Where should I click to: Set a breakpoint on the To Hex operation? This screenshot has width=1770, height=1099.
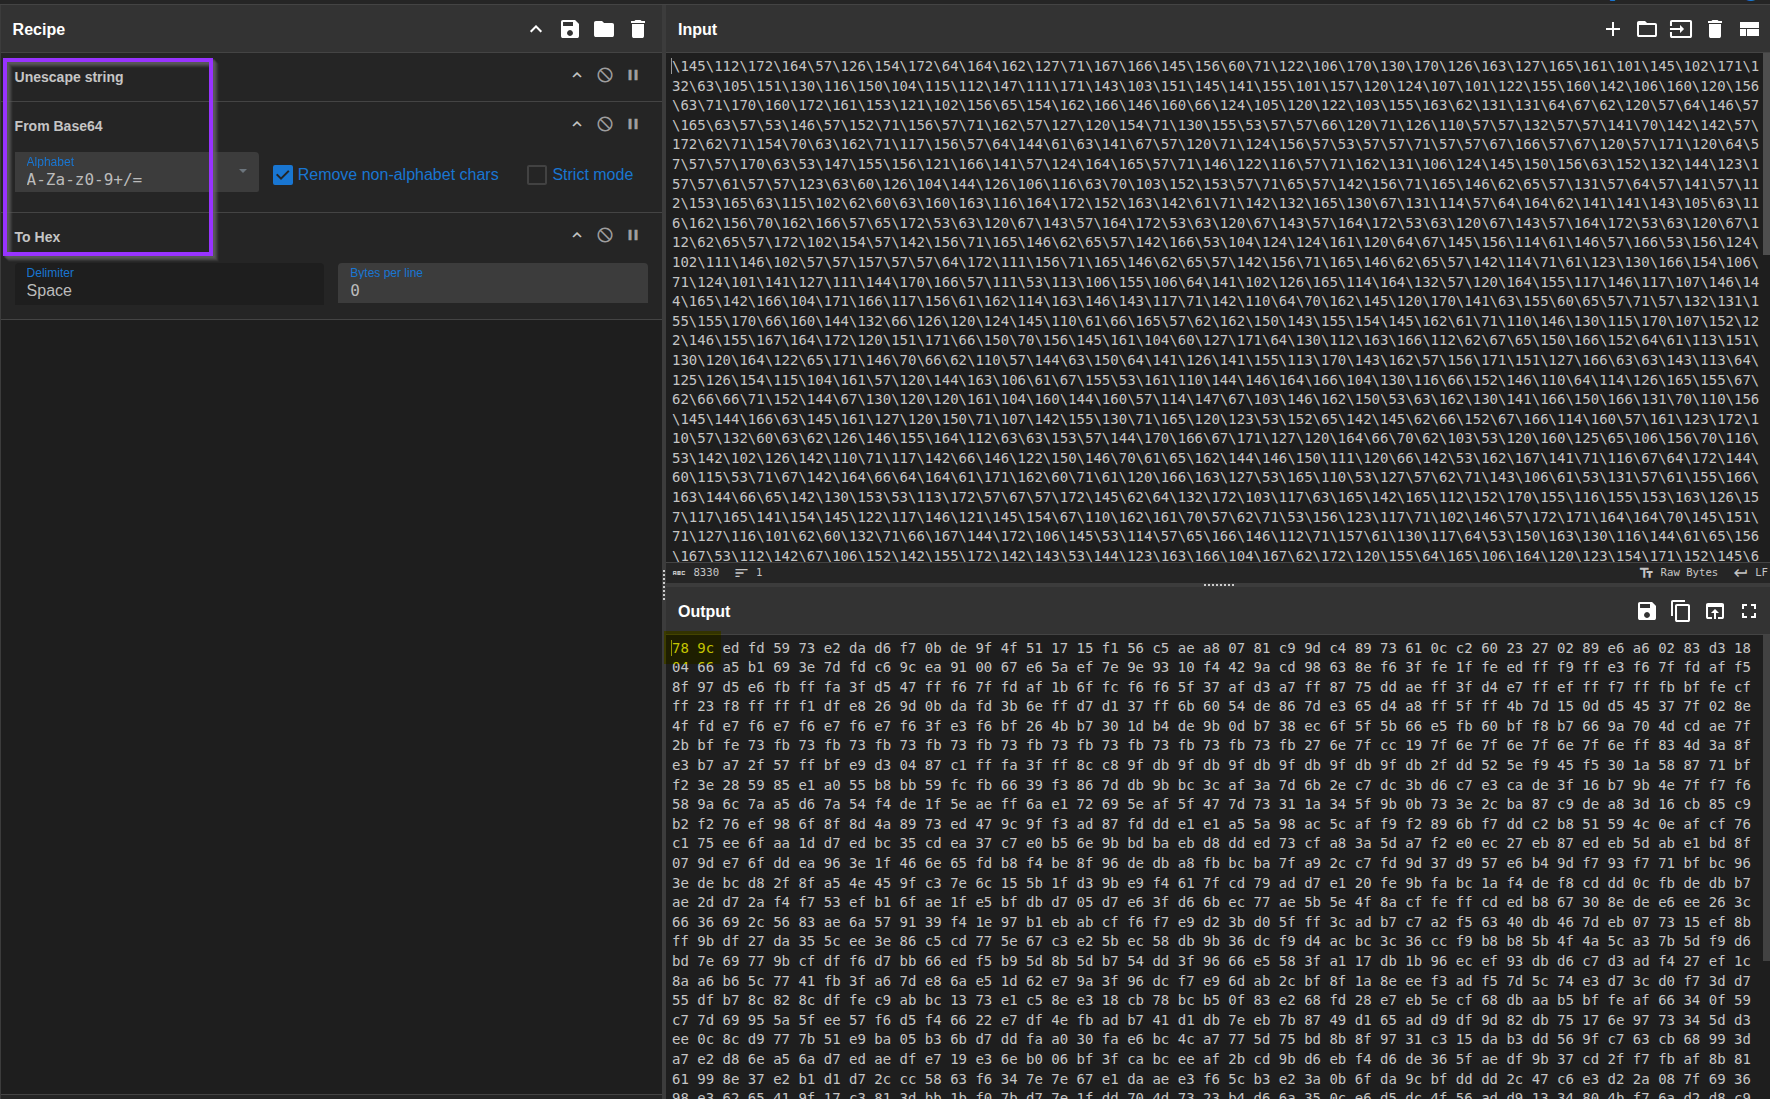point(633,235)
